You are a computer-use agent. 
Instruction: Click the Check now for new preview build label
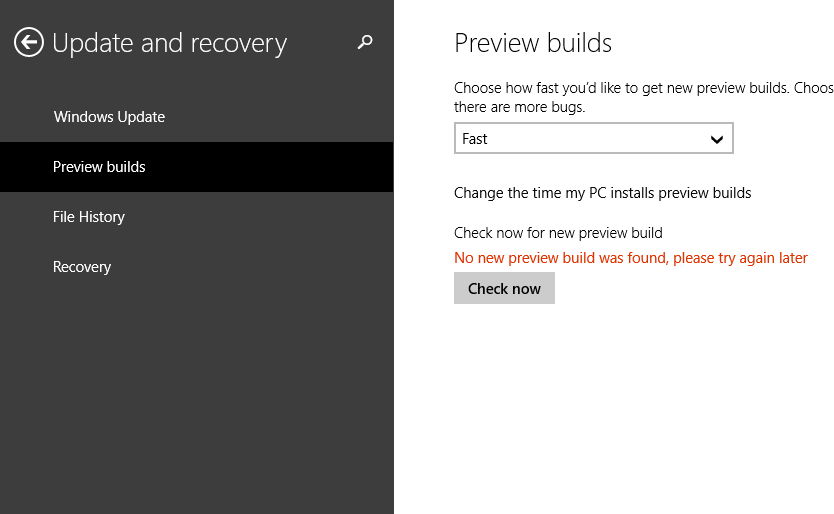558,233
